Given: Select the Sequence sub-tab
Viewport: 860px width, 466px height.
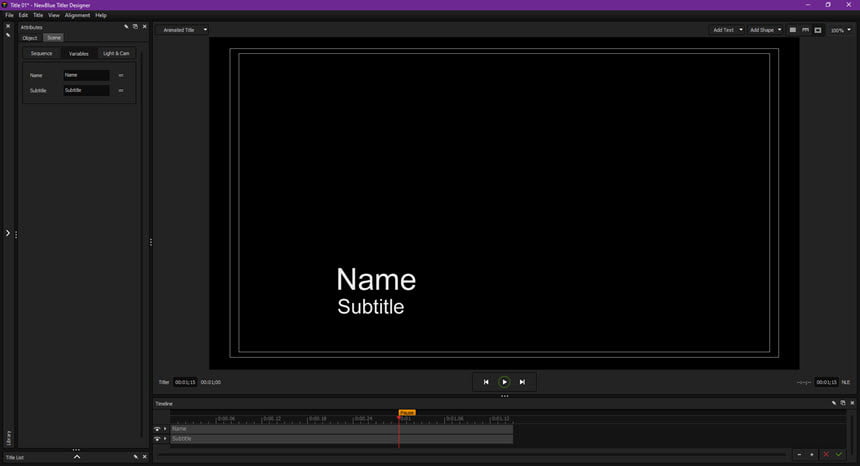Looking at the screenshot, I should [42, 53].
